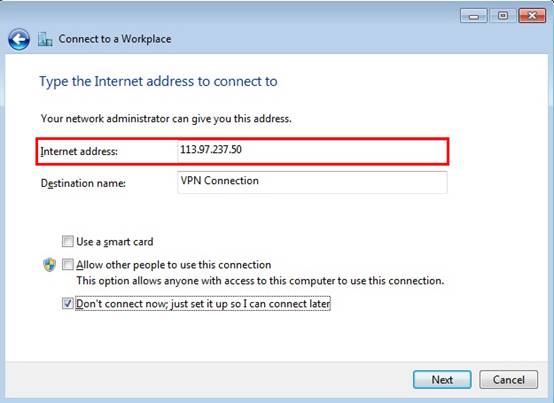Click the Cancel button
Viewport: 554px width, 403px height.
coord(508,380)
